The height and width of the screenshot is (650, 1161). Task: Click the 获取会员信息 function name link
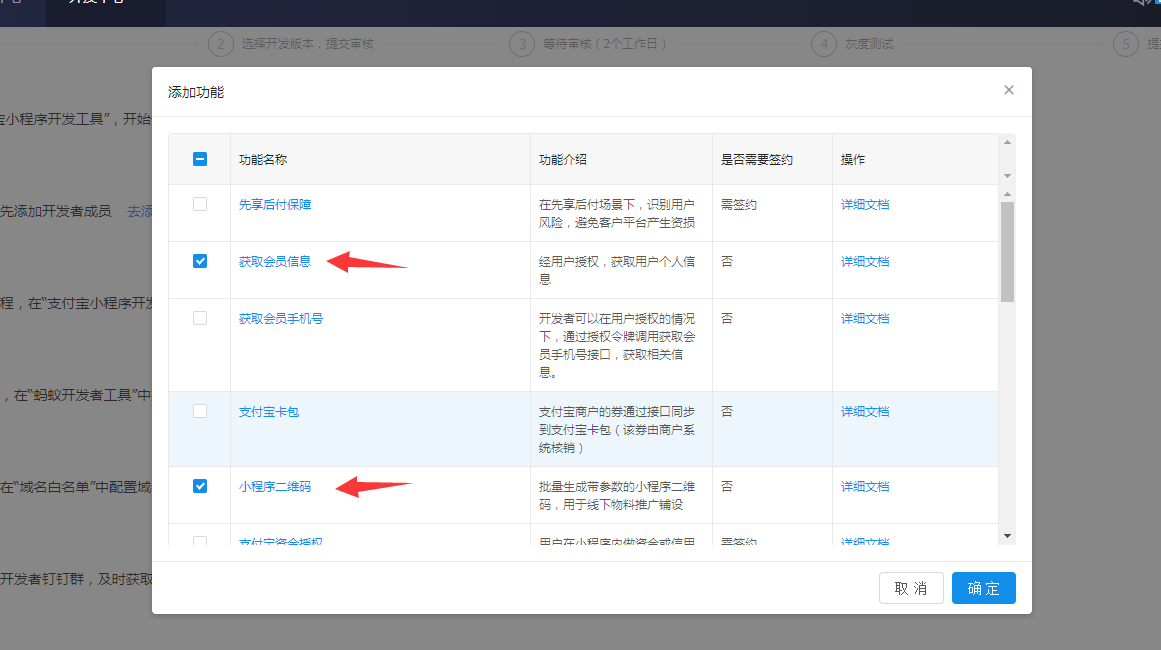[275, 261]
